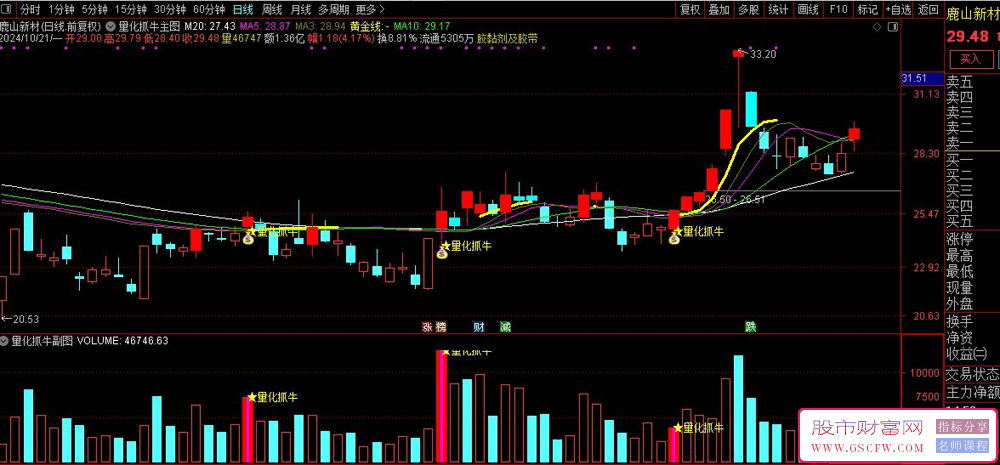Click the 33.20 high price candle
1000x465 pixels.
coord(739,54)
